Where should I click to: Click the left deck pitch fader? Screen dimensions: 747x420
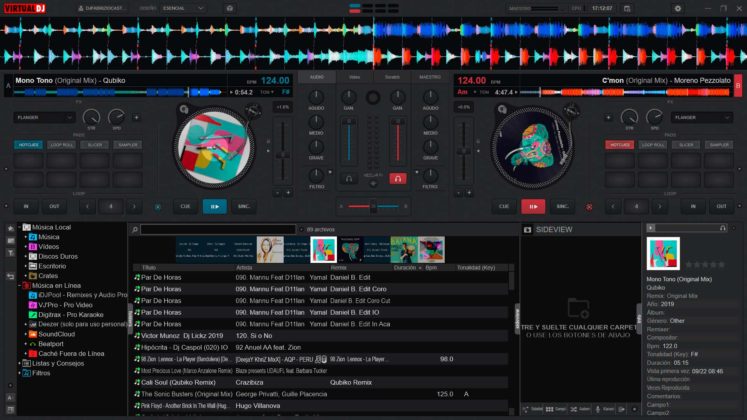pos(283,153)
